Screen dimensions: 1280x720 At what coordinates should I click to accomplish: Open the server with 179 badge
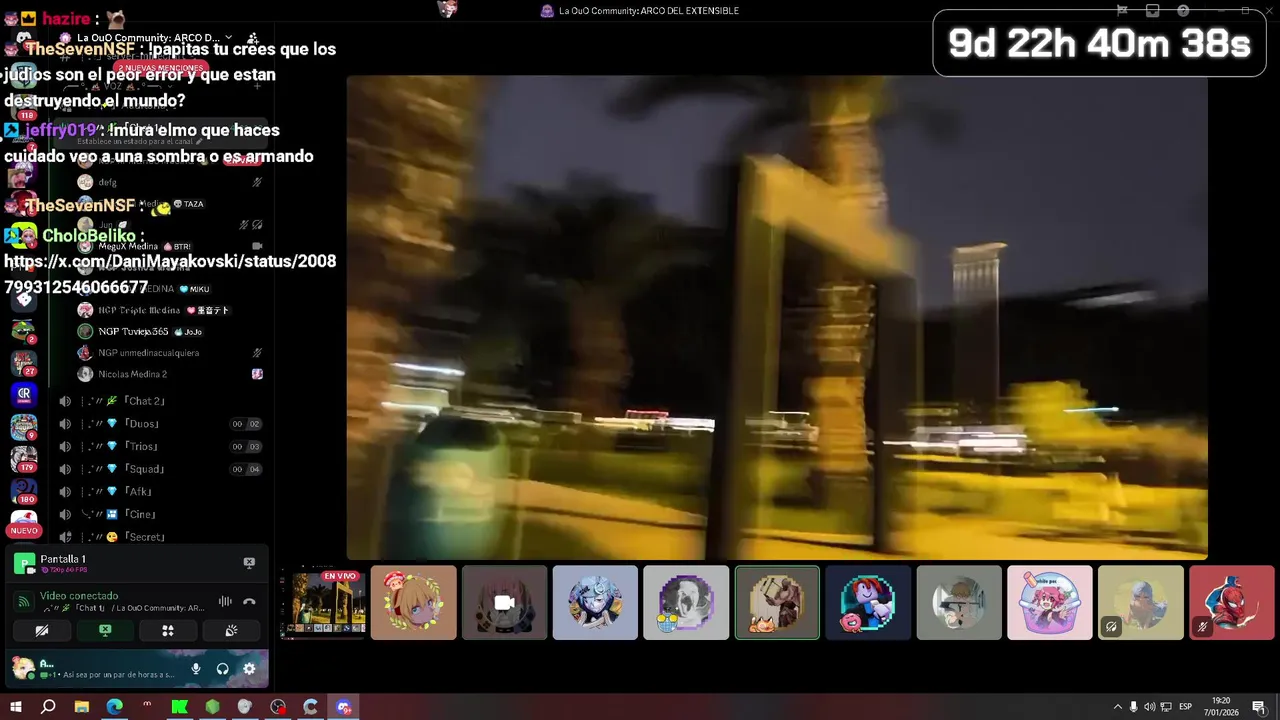point(24,459)
